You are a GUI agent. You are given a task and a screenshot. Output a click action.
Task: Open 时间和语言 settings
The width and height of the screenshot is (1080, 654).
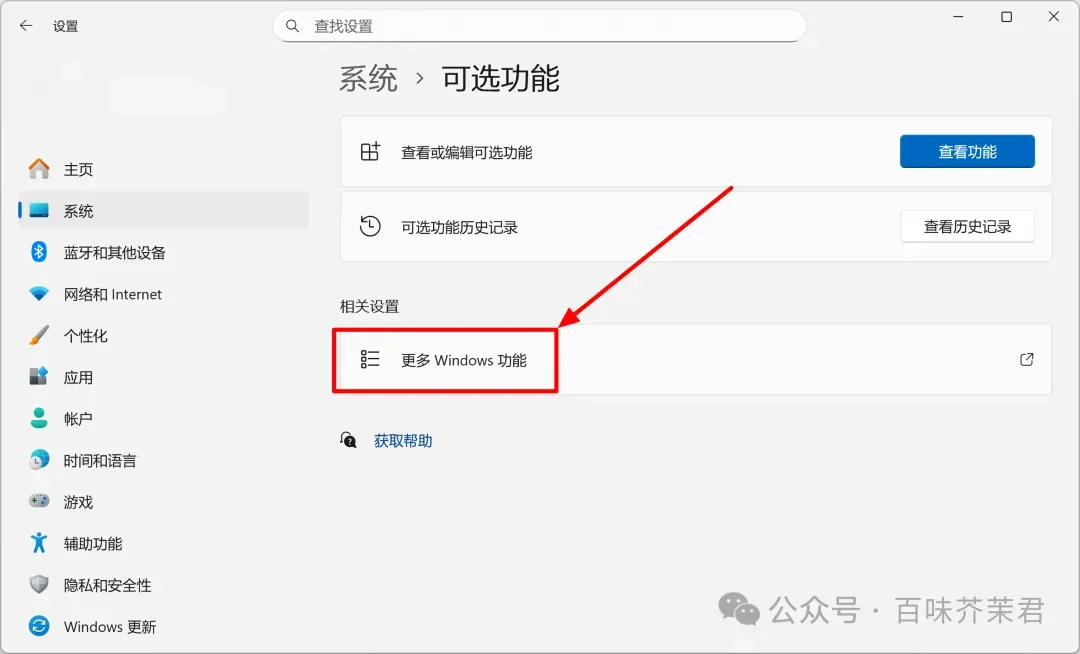[x=163, y=461]
